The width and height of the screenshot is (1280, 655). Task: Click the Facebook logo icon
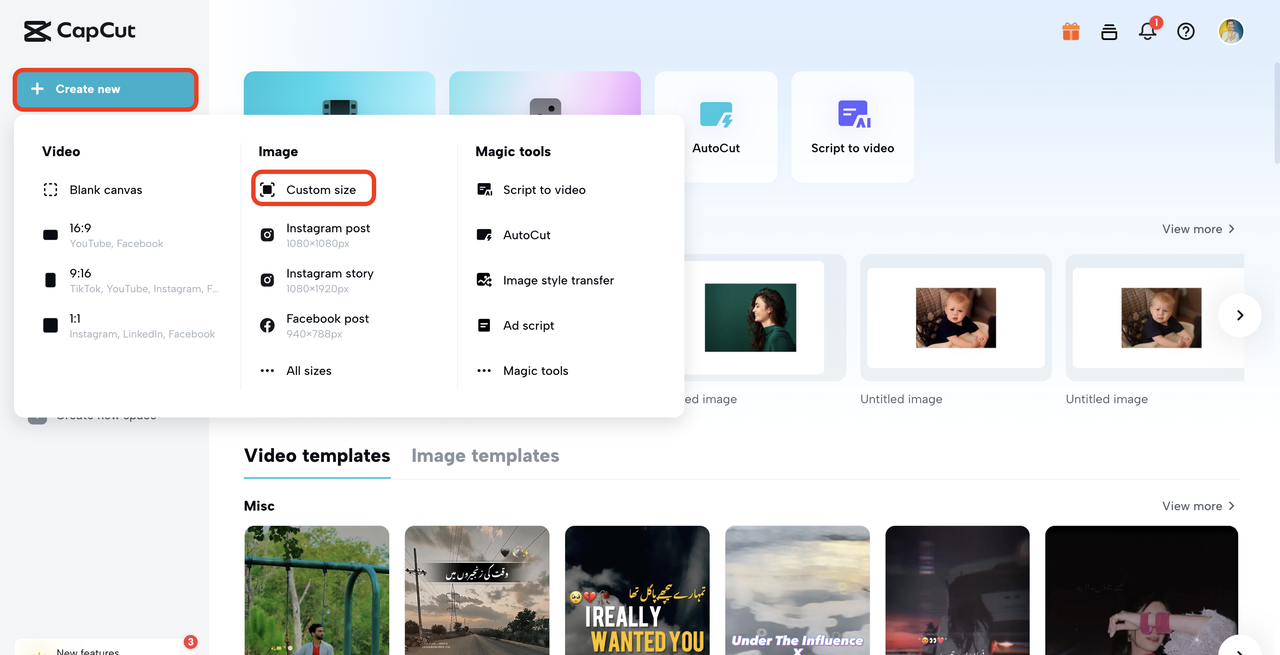coord(267,325)
